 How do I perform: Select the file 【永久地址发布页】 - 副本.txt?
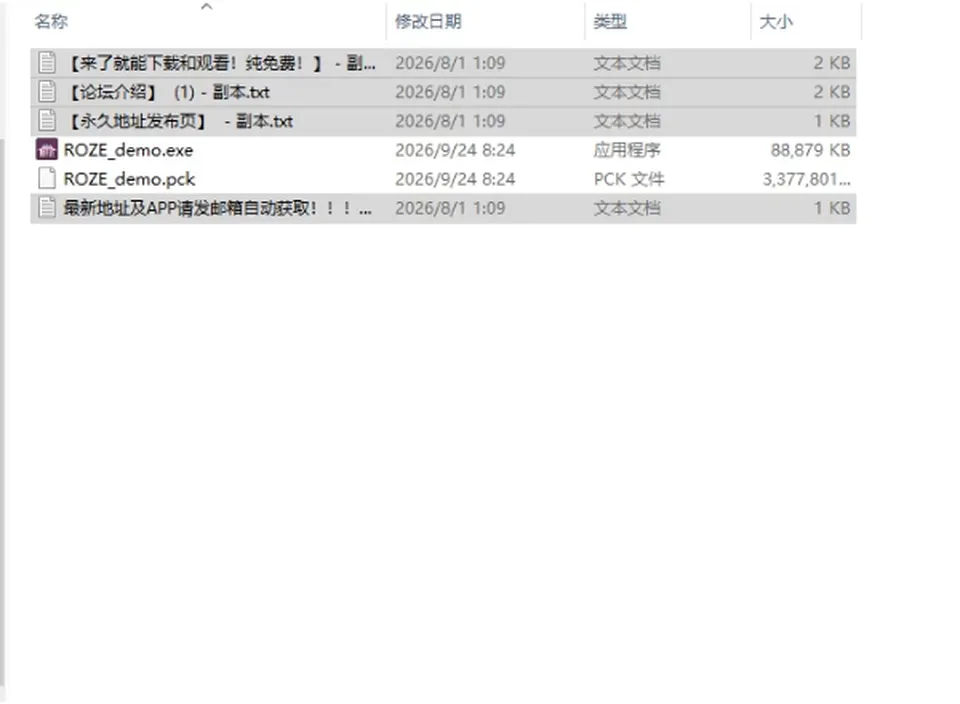179,121
